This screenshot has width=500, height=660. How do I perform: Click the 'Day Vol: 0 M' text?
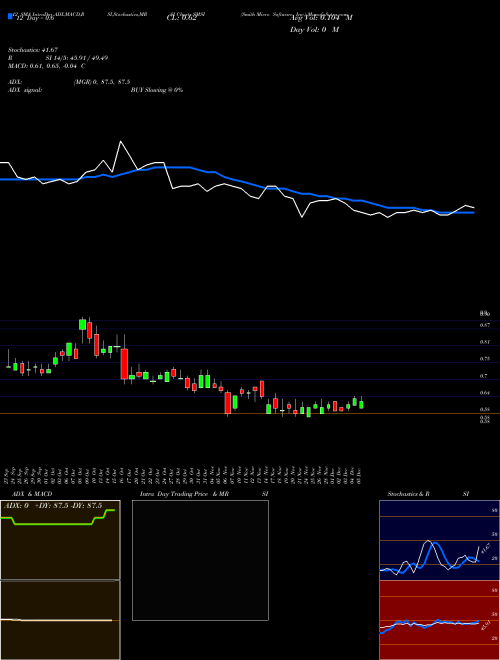pos(314,30)
